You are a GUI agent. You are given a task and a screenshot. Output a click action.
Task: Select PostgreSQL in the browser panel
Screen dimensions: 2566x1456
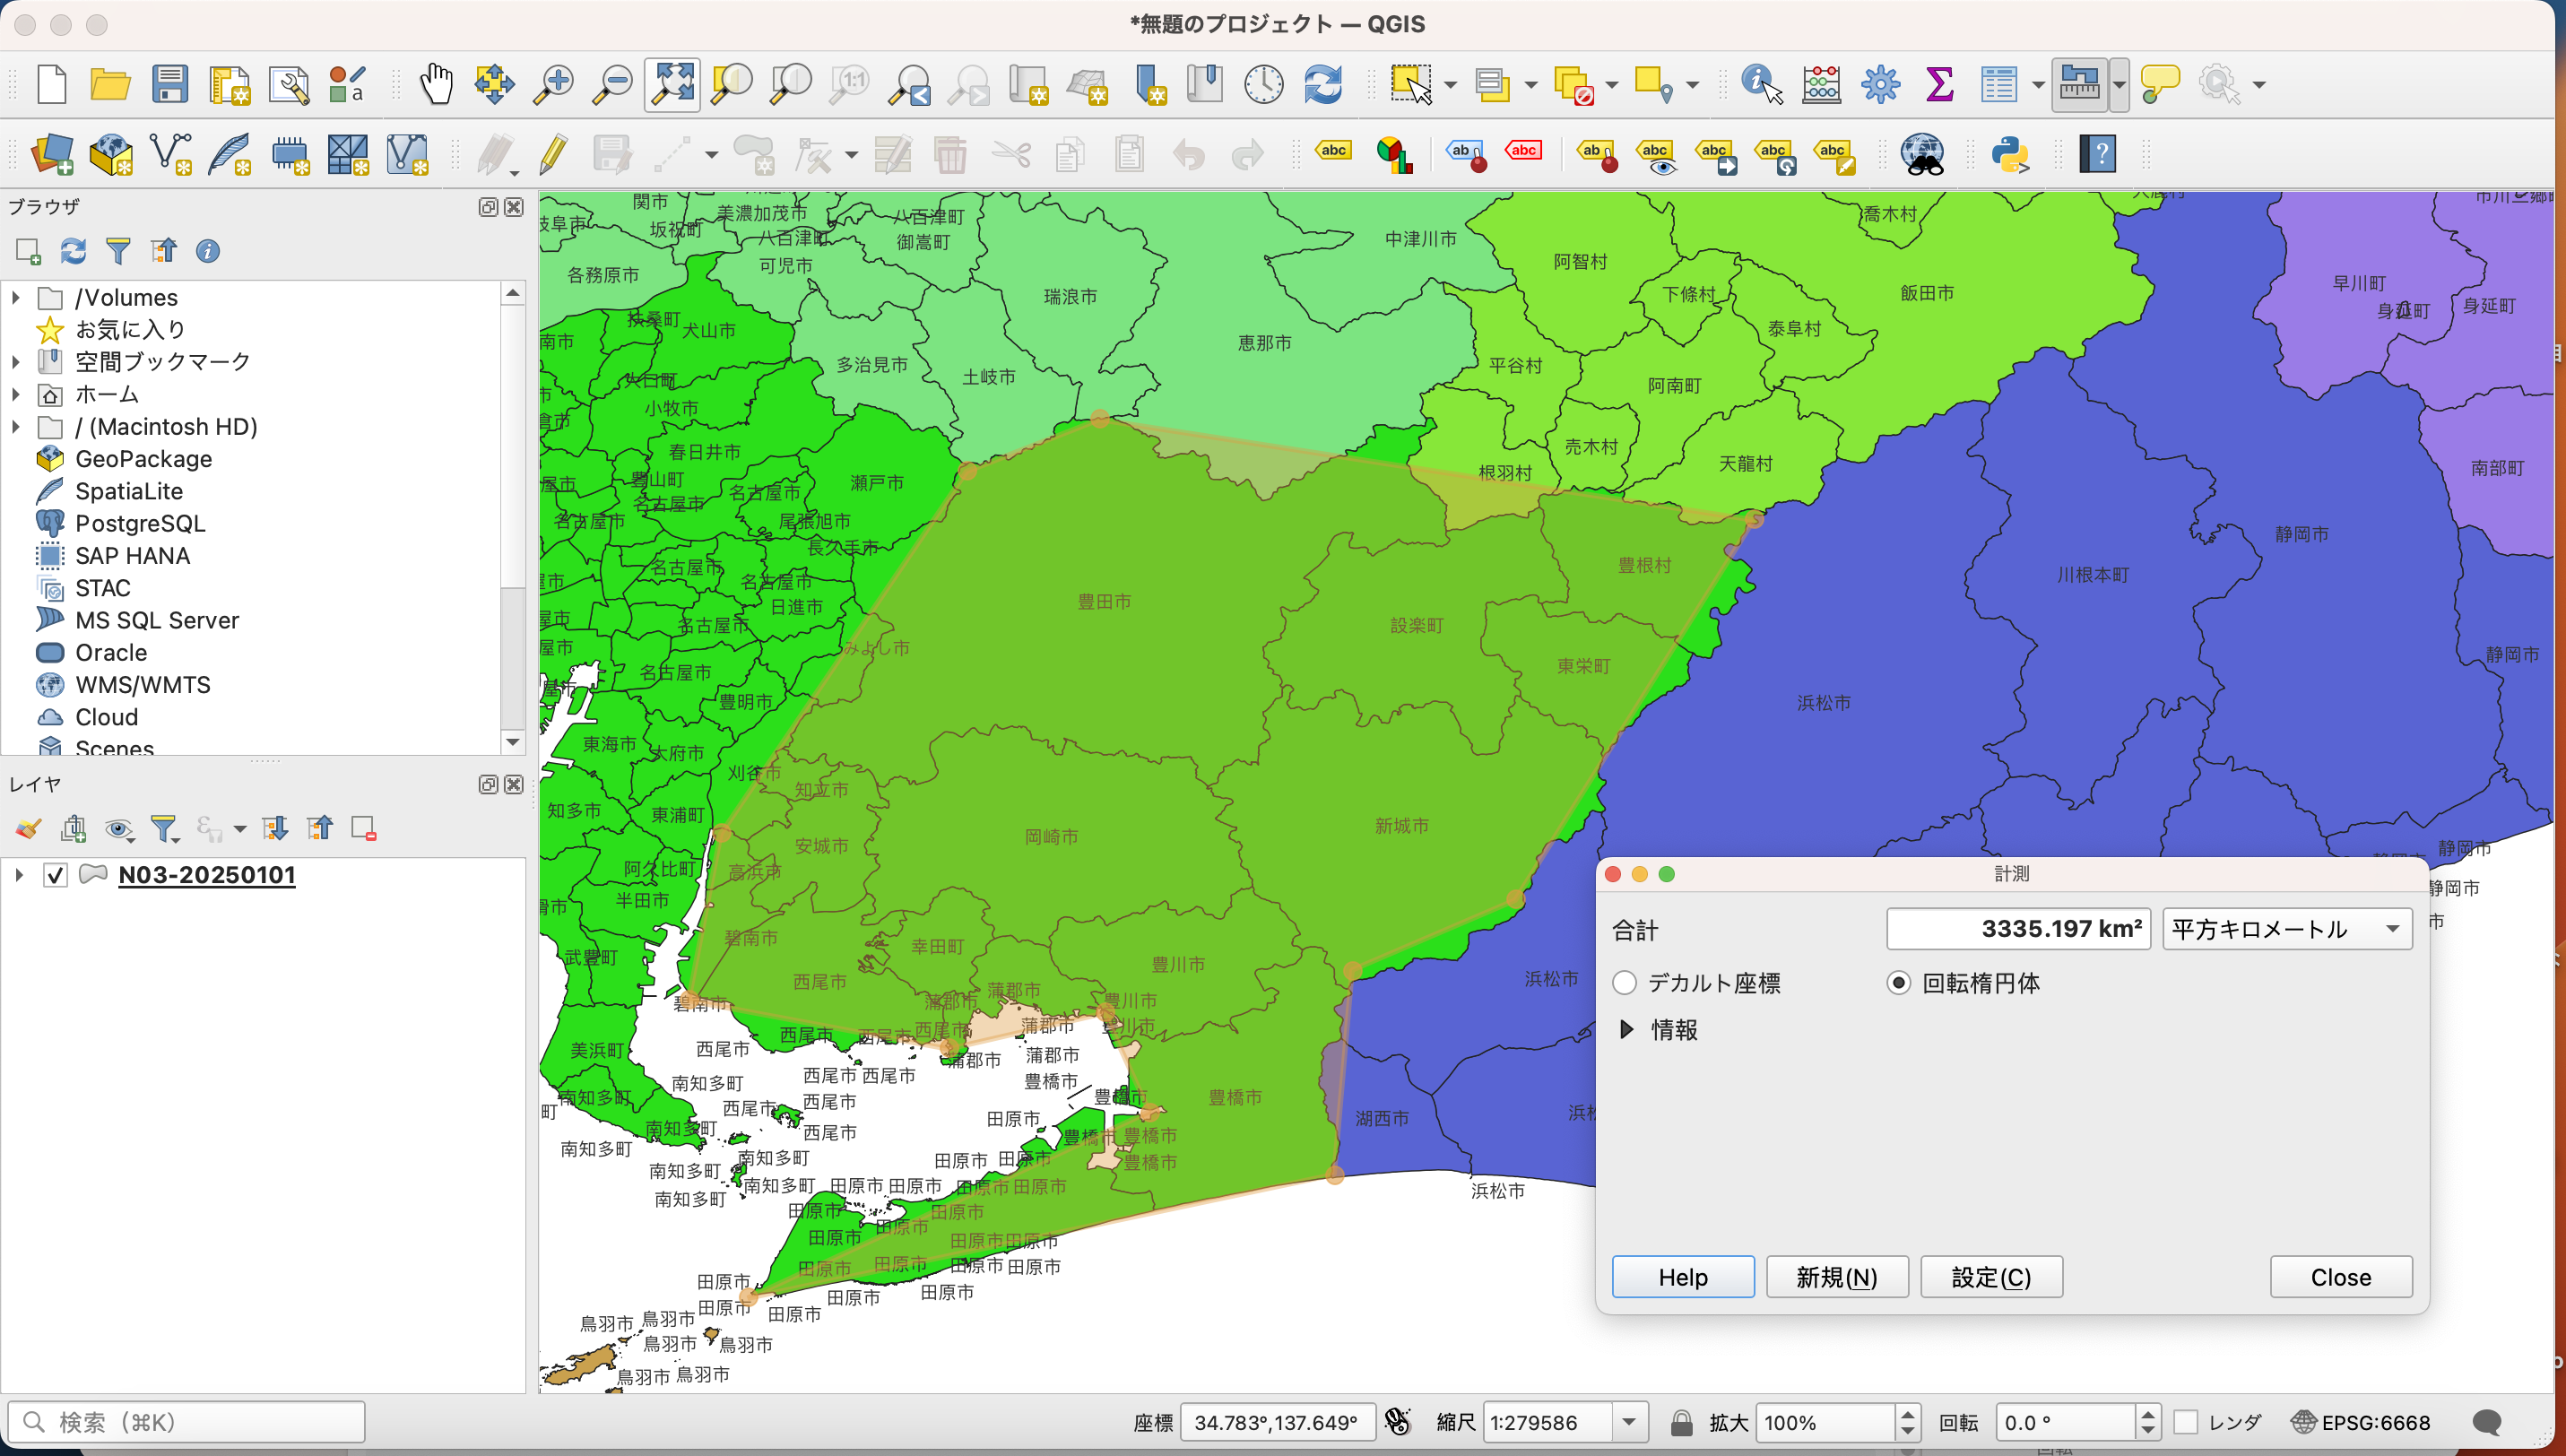[140, 523]
